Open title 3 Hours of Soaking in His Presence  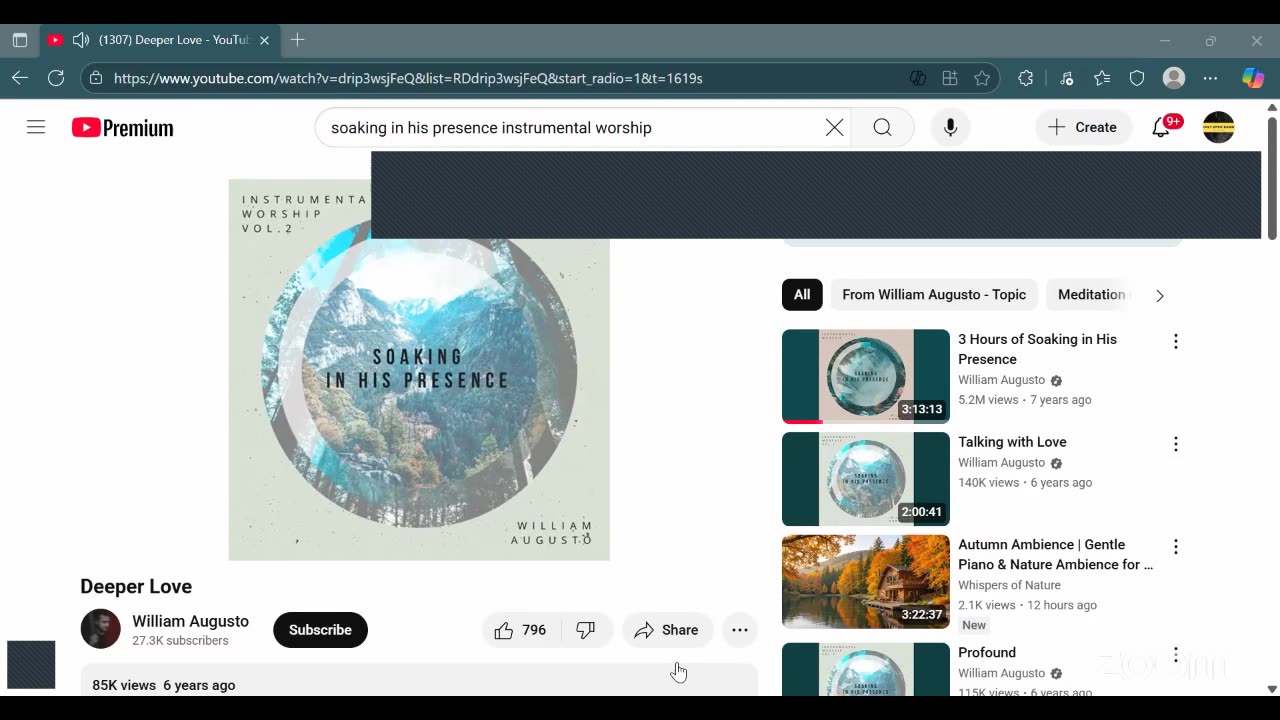pos(1037,349)
